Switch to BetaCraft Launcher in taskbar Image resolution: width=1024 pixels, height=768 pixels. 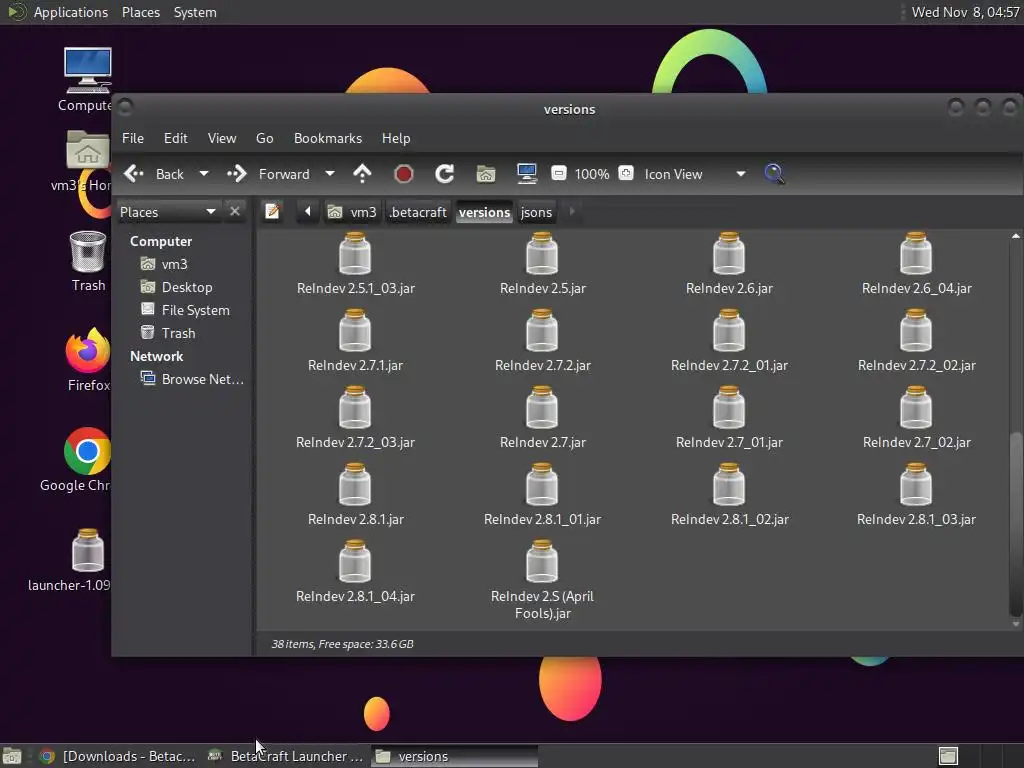[x=287, y=756]
